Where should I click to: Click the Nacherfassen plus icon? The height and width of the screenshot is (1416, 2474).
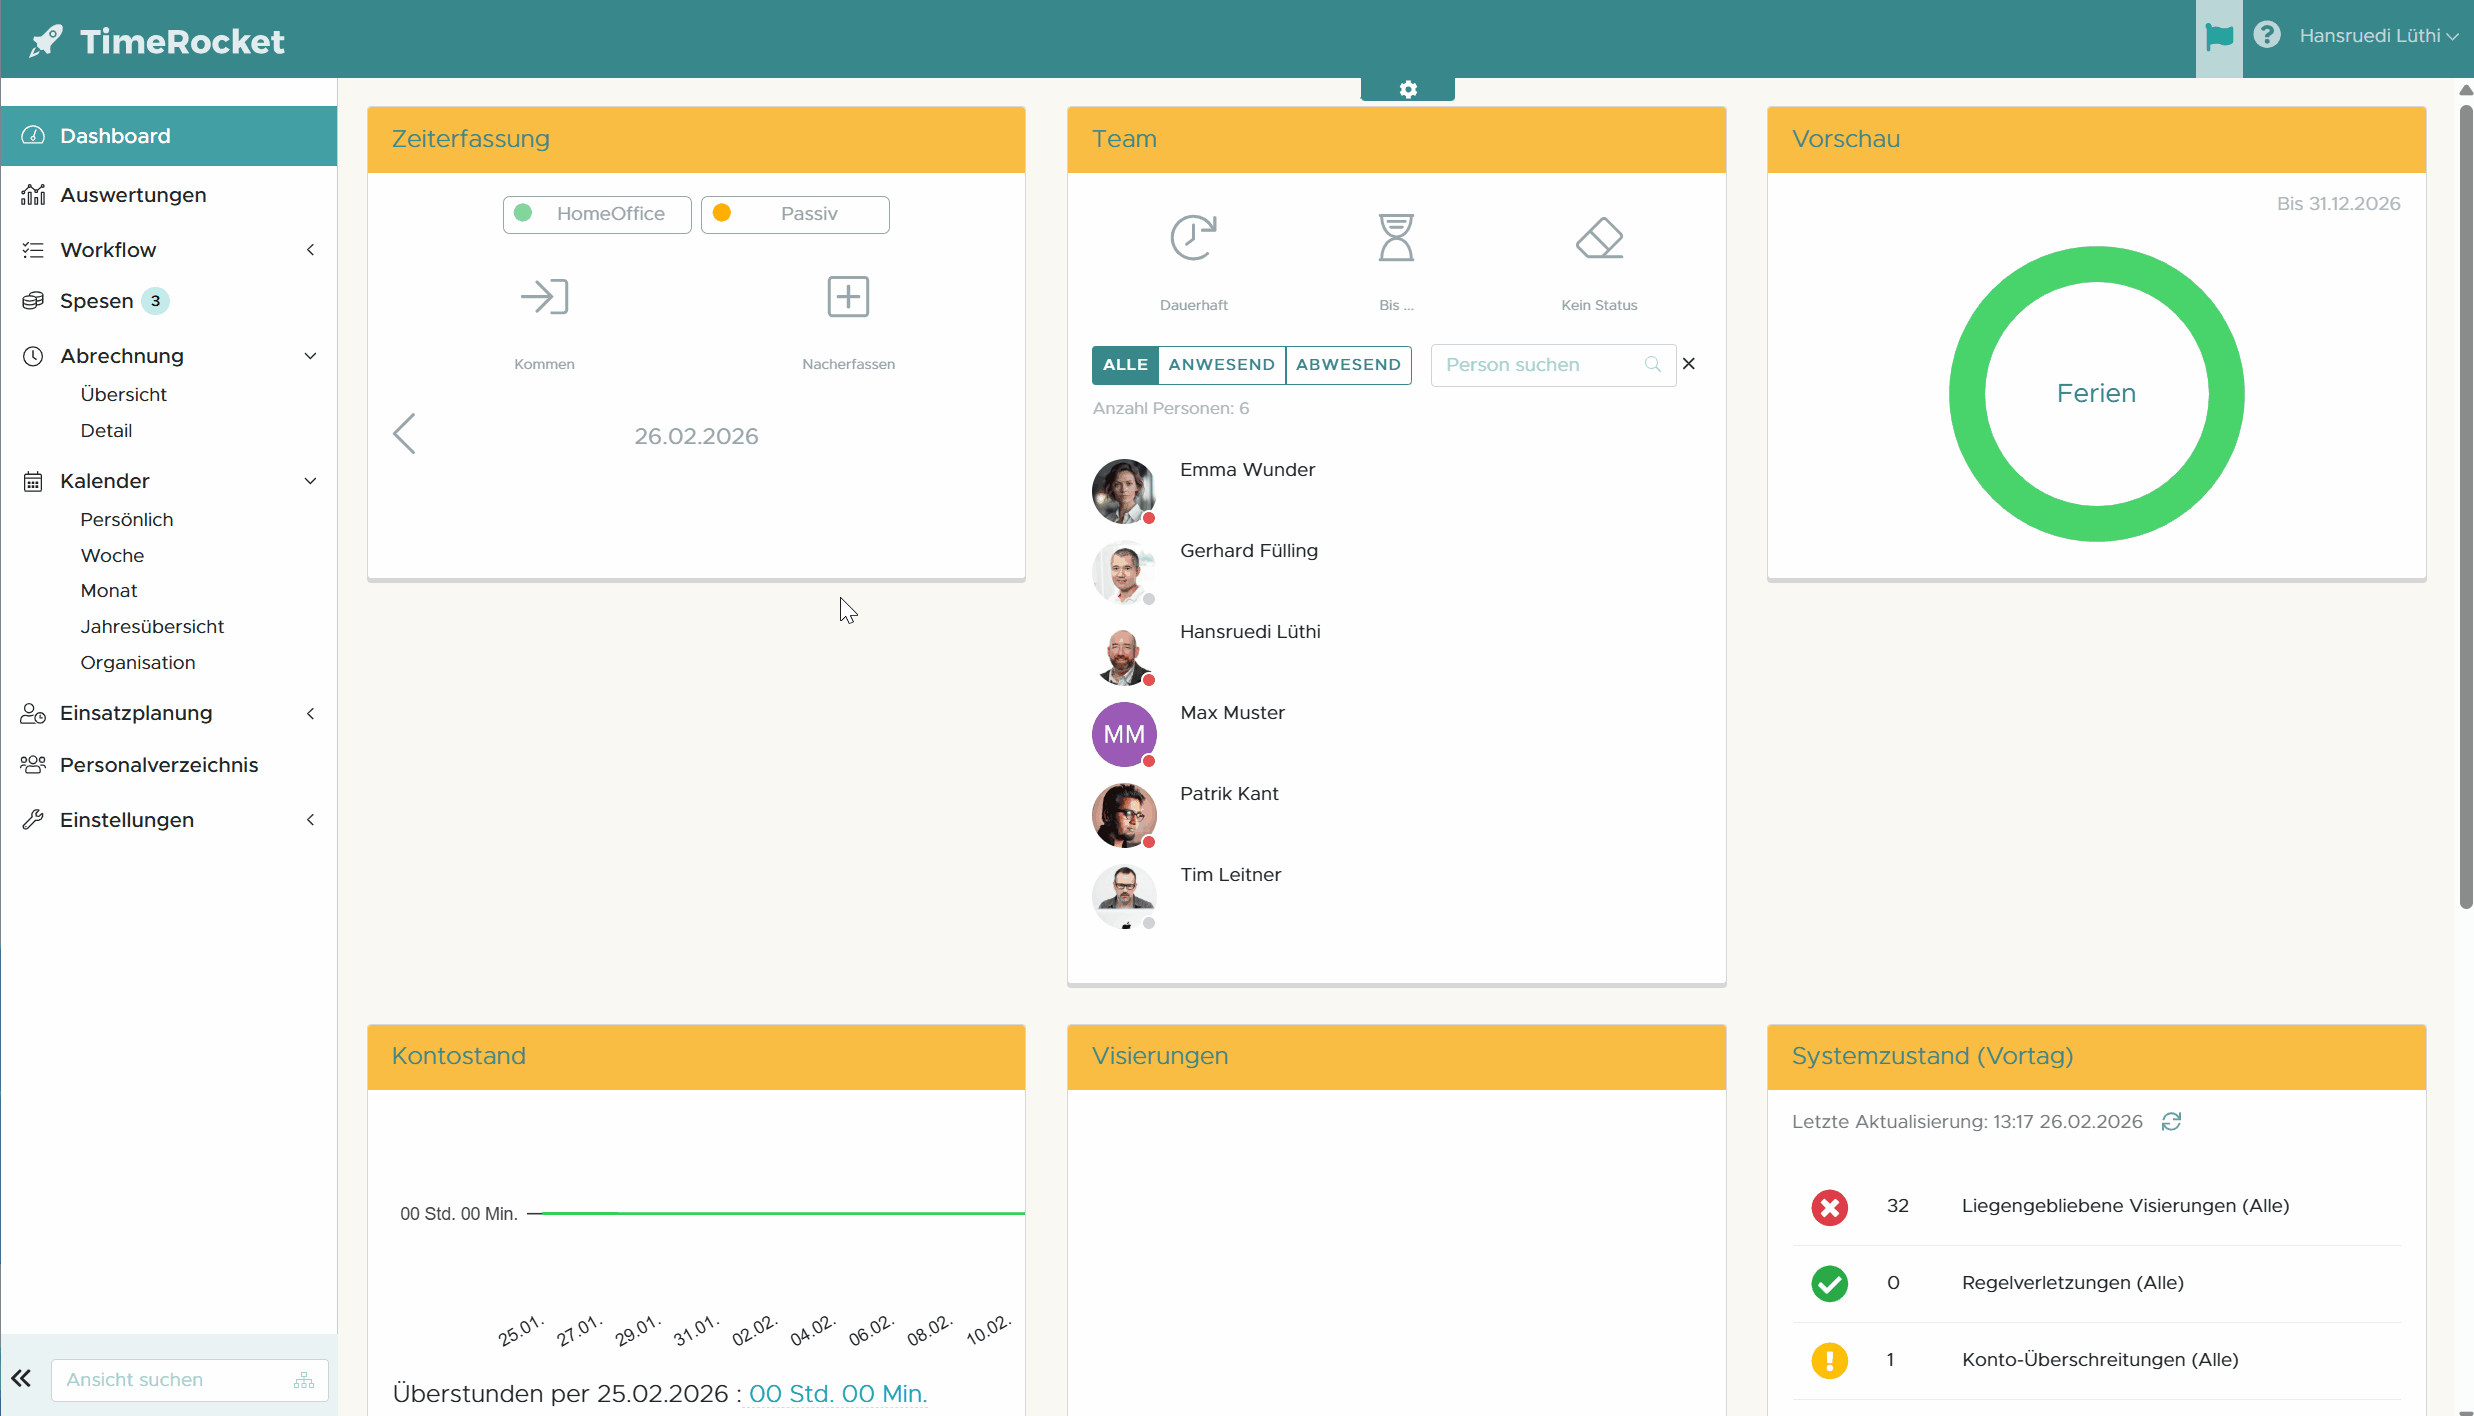848,297
